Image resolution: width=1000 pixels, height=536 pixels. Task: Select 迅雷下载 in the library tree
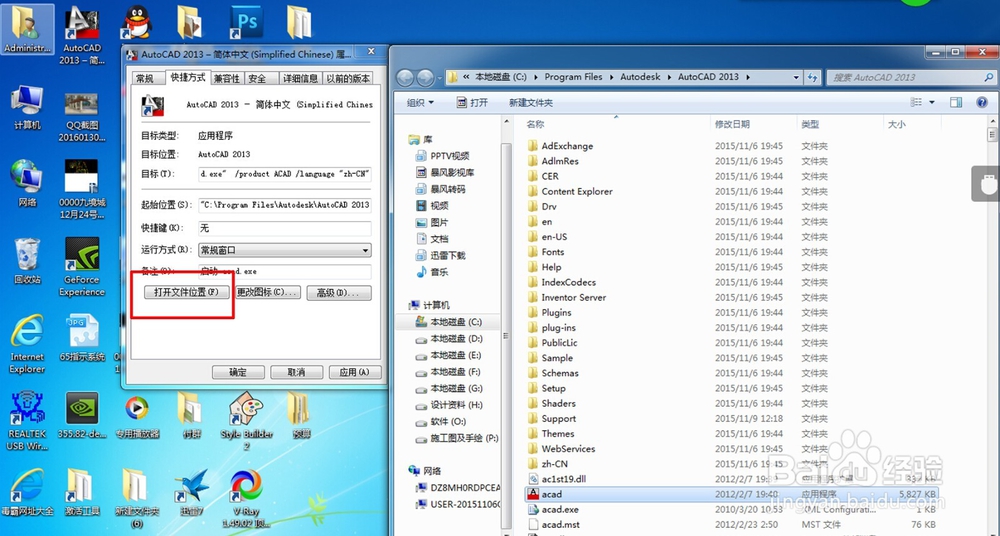(441, 255)
